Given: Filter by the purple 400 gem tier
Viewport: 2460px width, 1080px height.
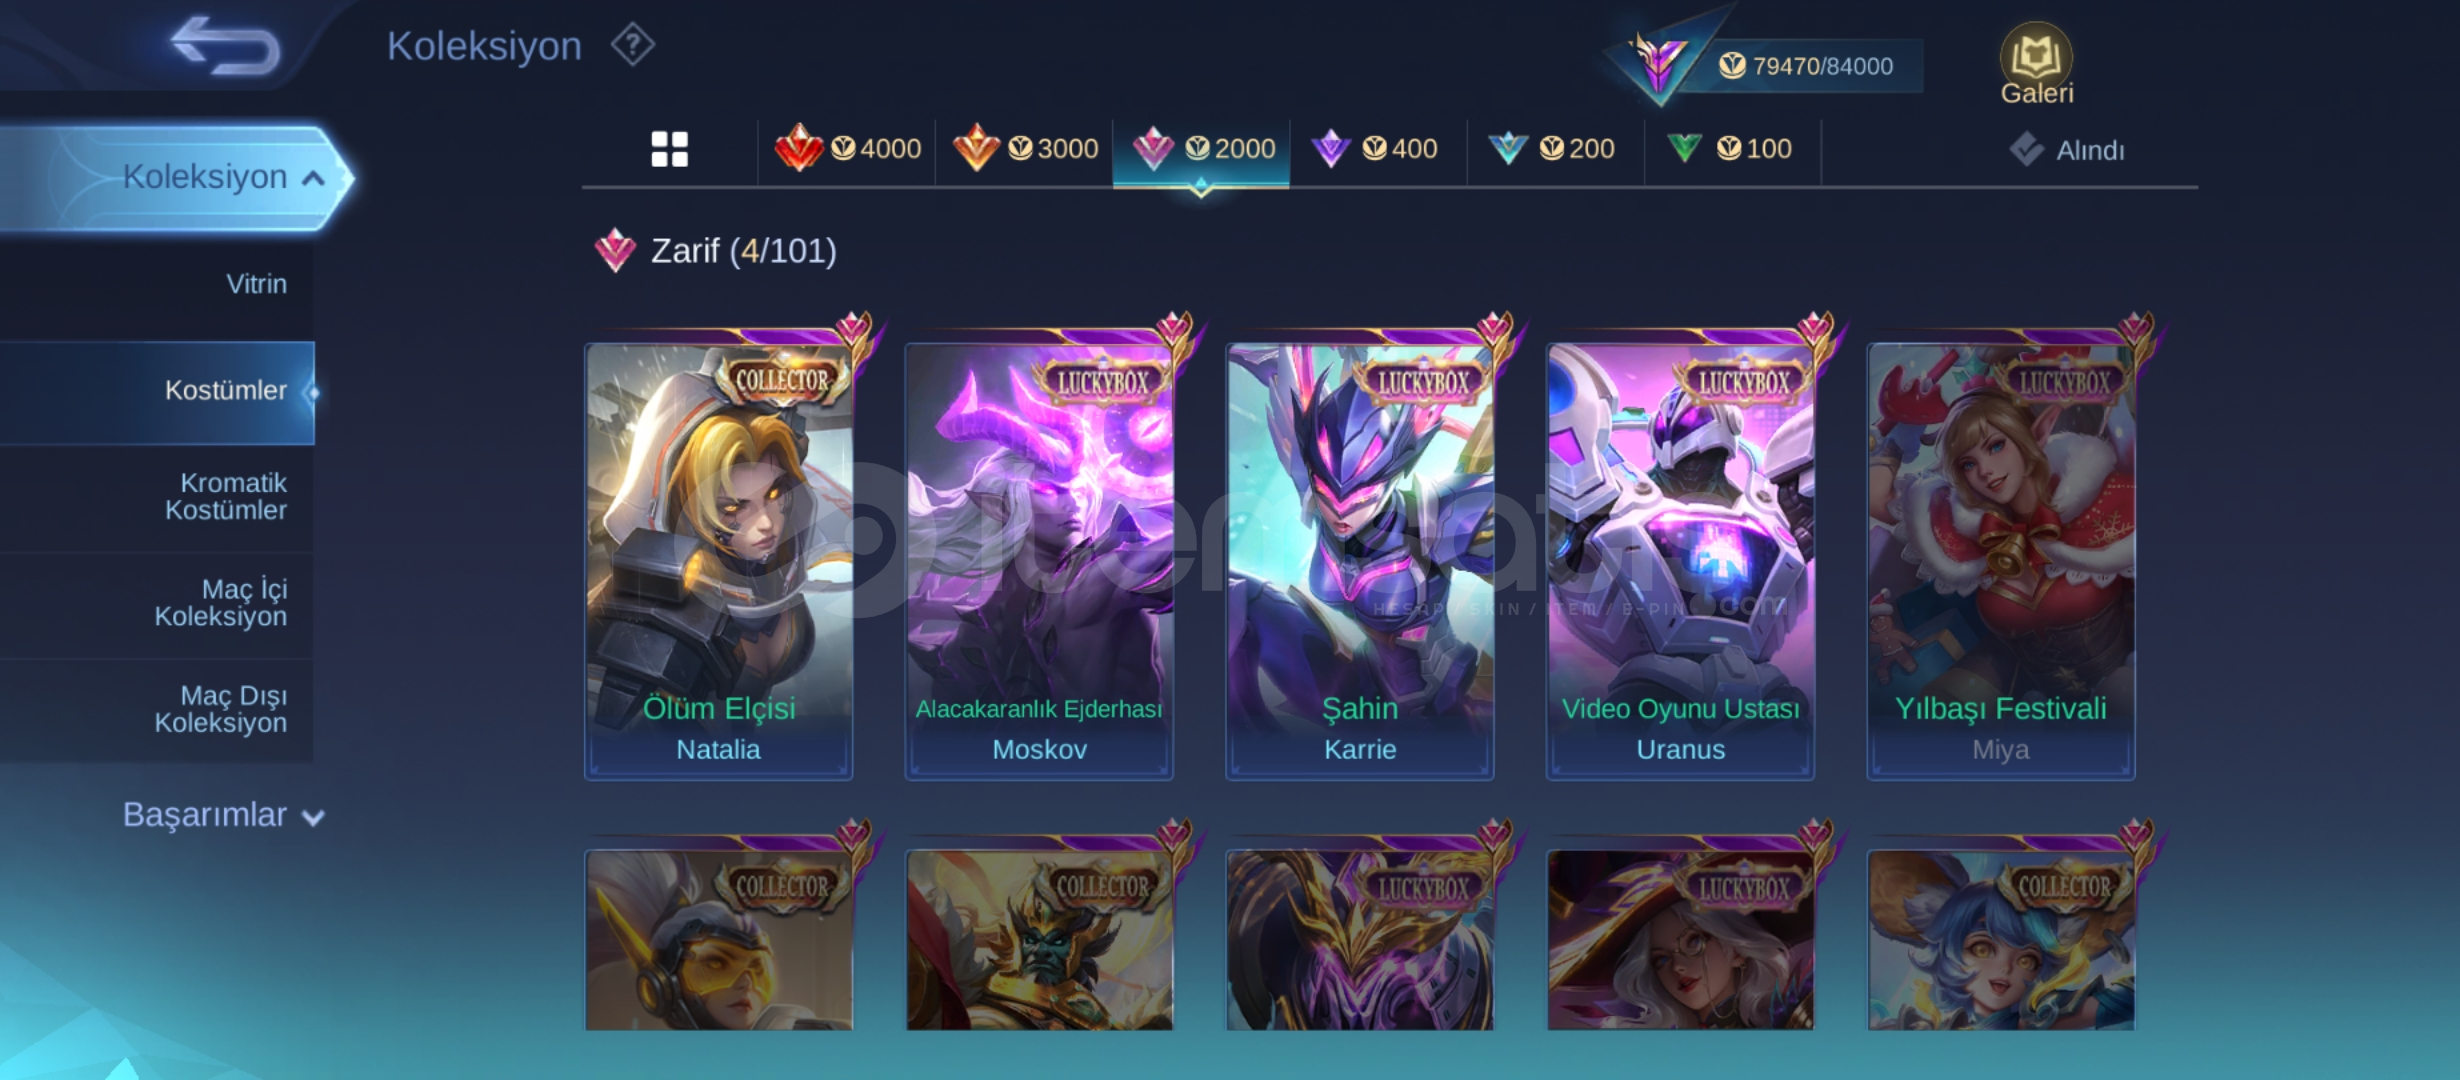Looking at the screenshot, I should click(x=1379, y=149).
